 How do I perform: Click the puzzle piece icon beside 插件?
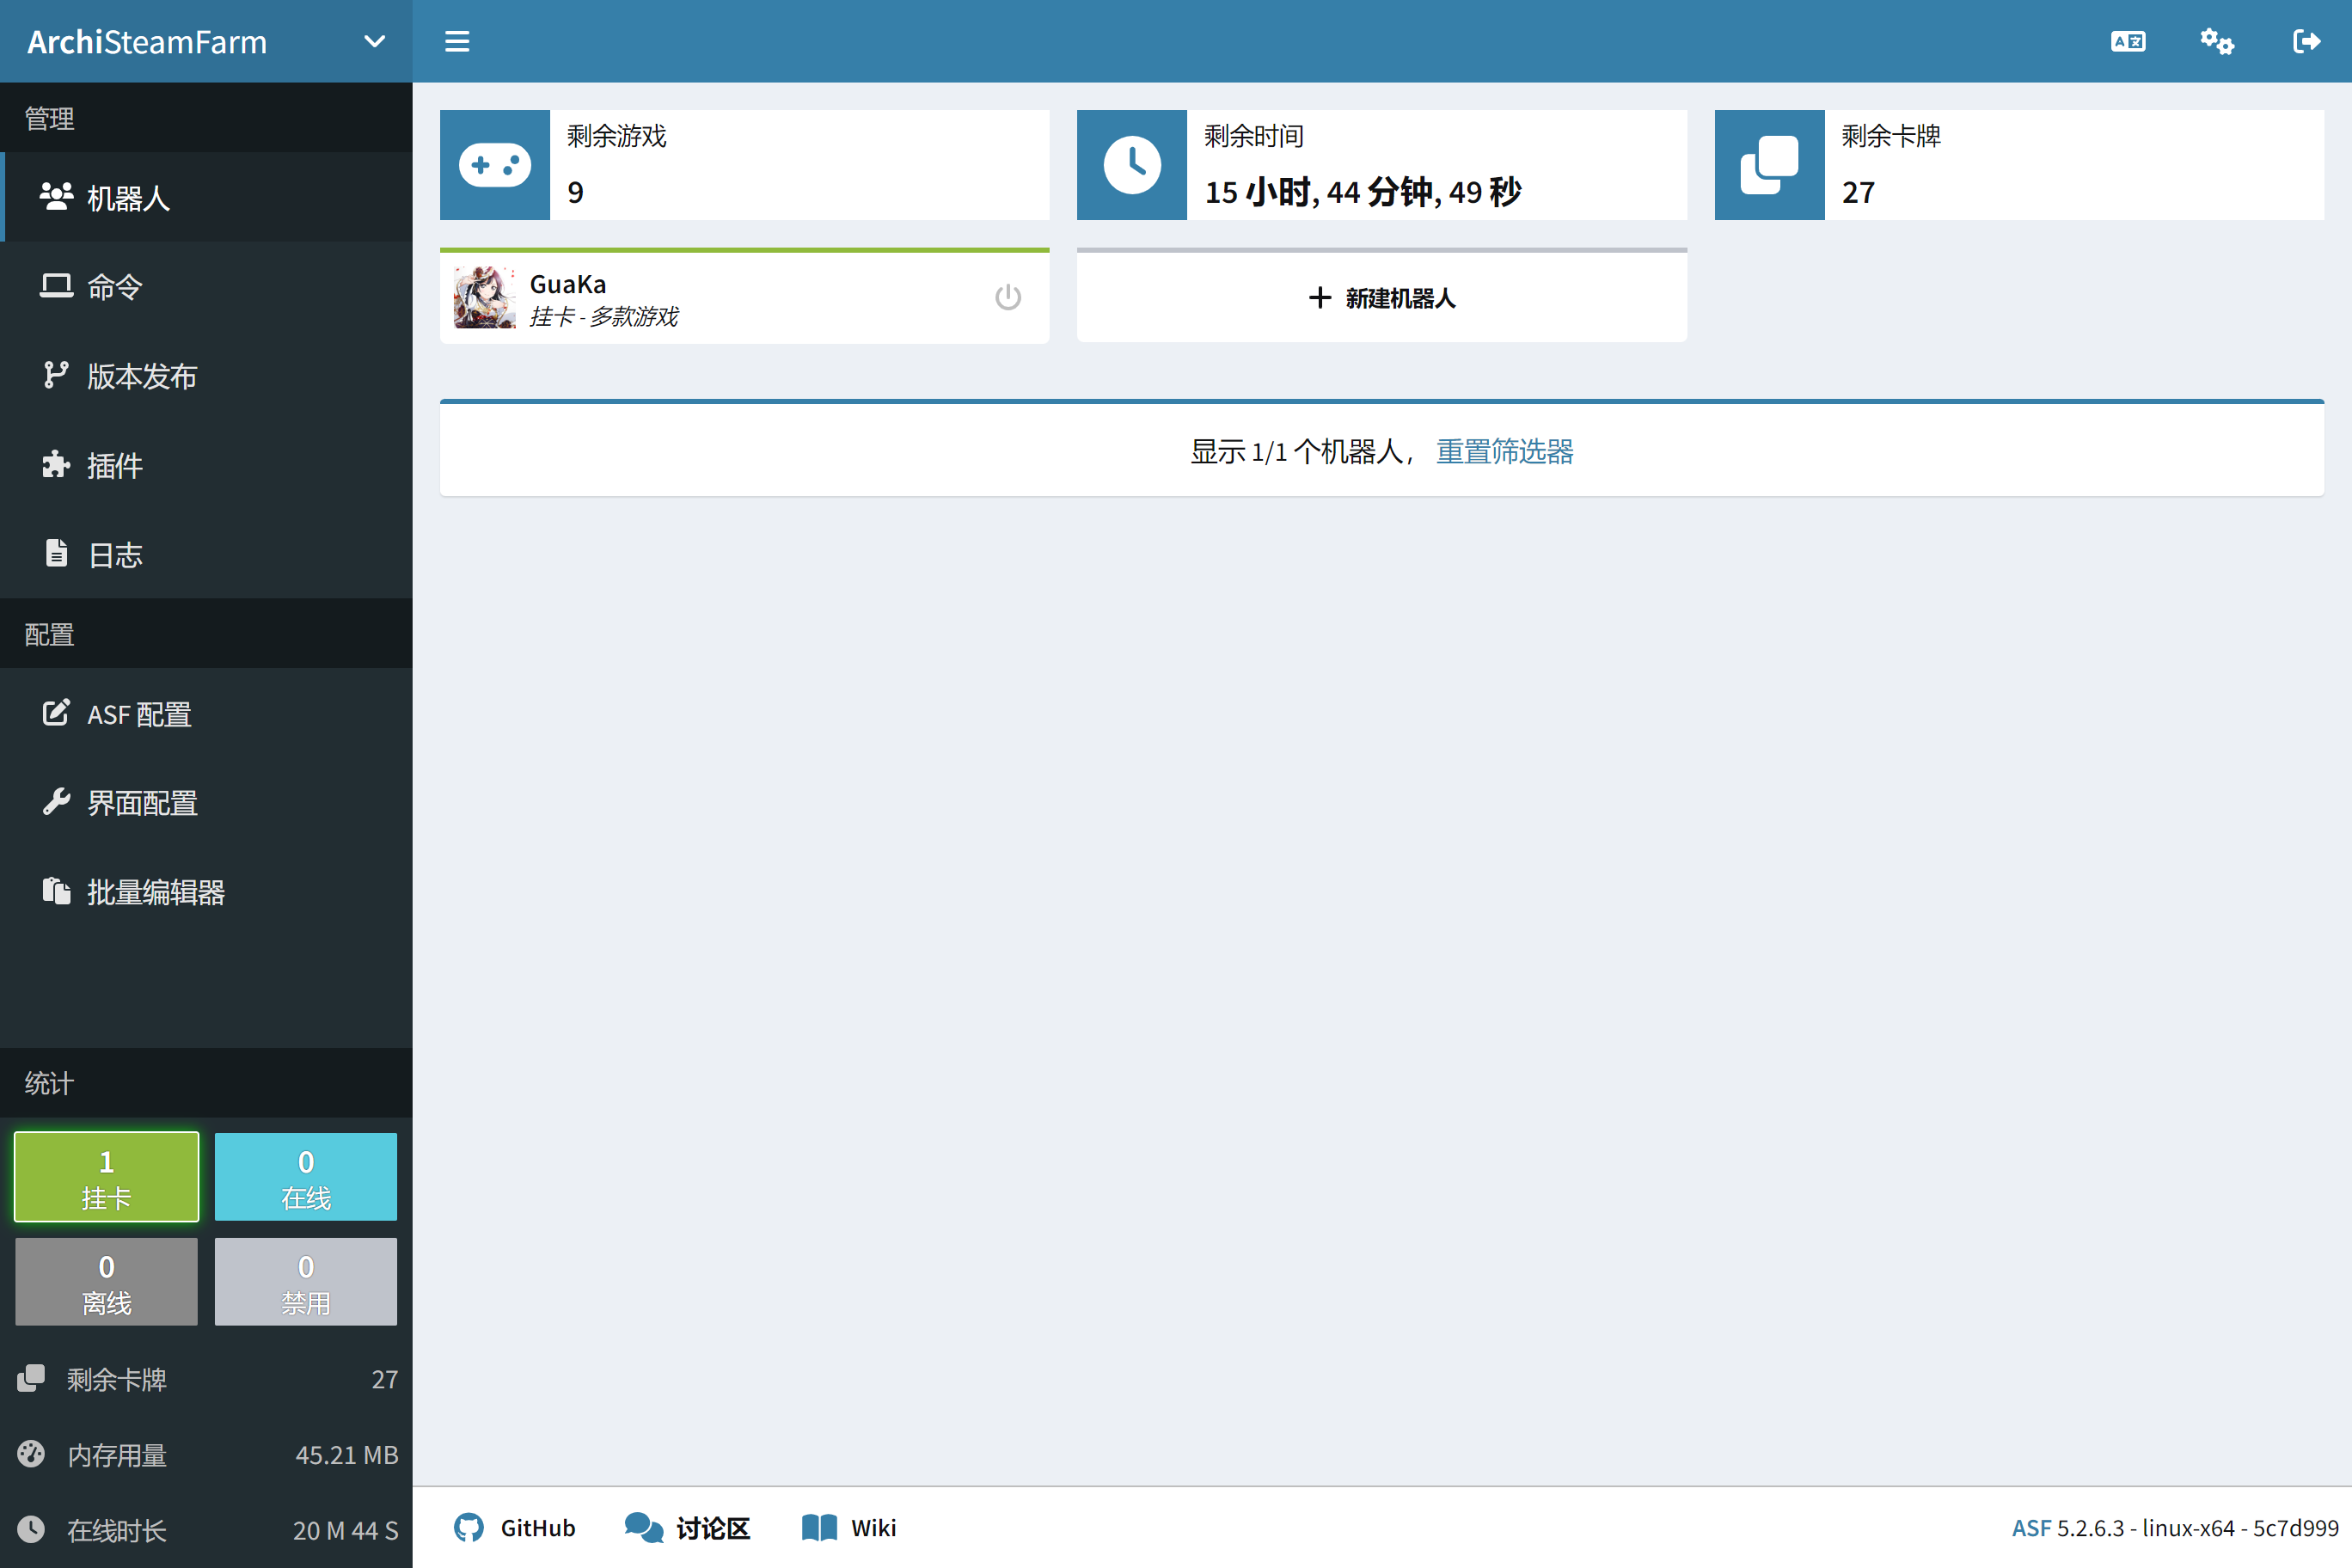point(56,463)
